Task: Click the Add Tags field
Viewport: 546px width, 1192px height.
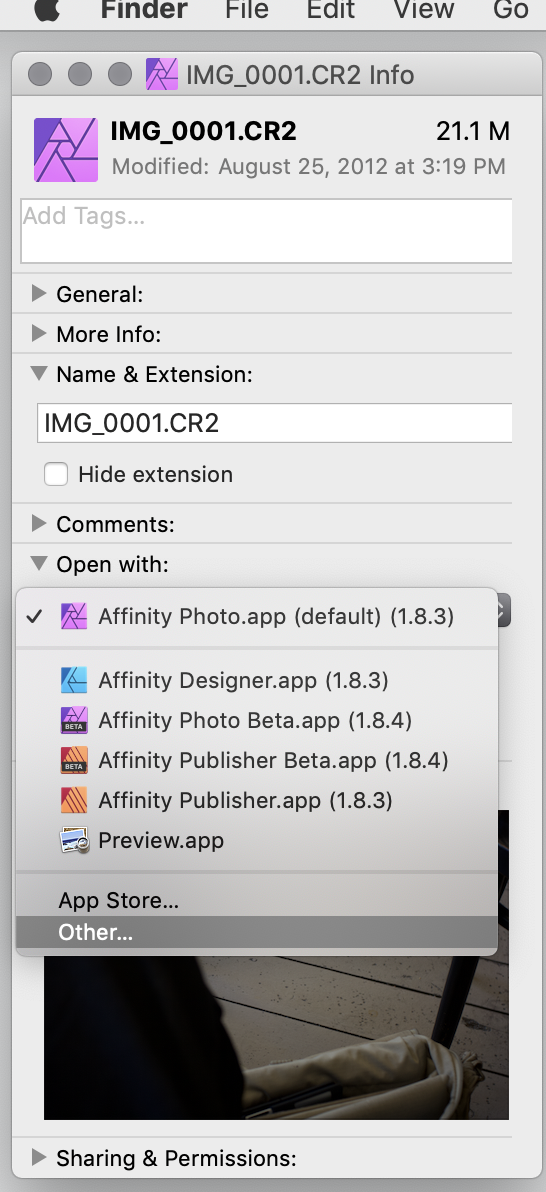Action: point(266,231)
